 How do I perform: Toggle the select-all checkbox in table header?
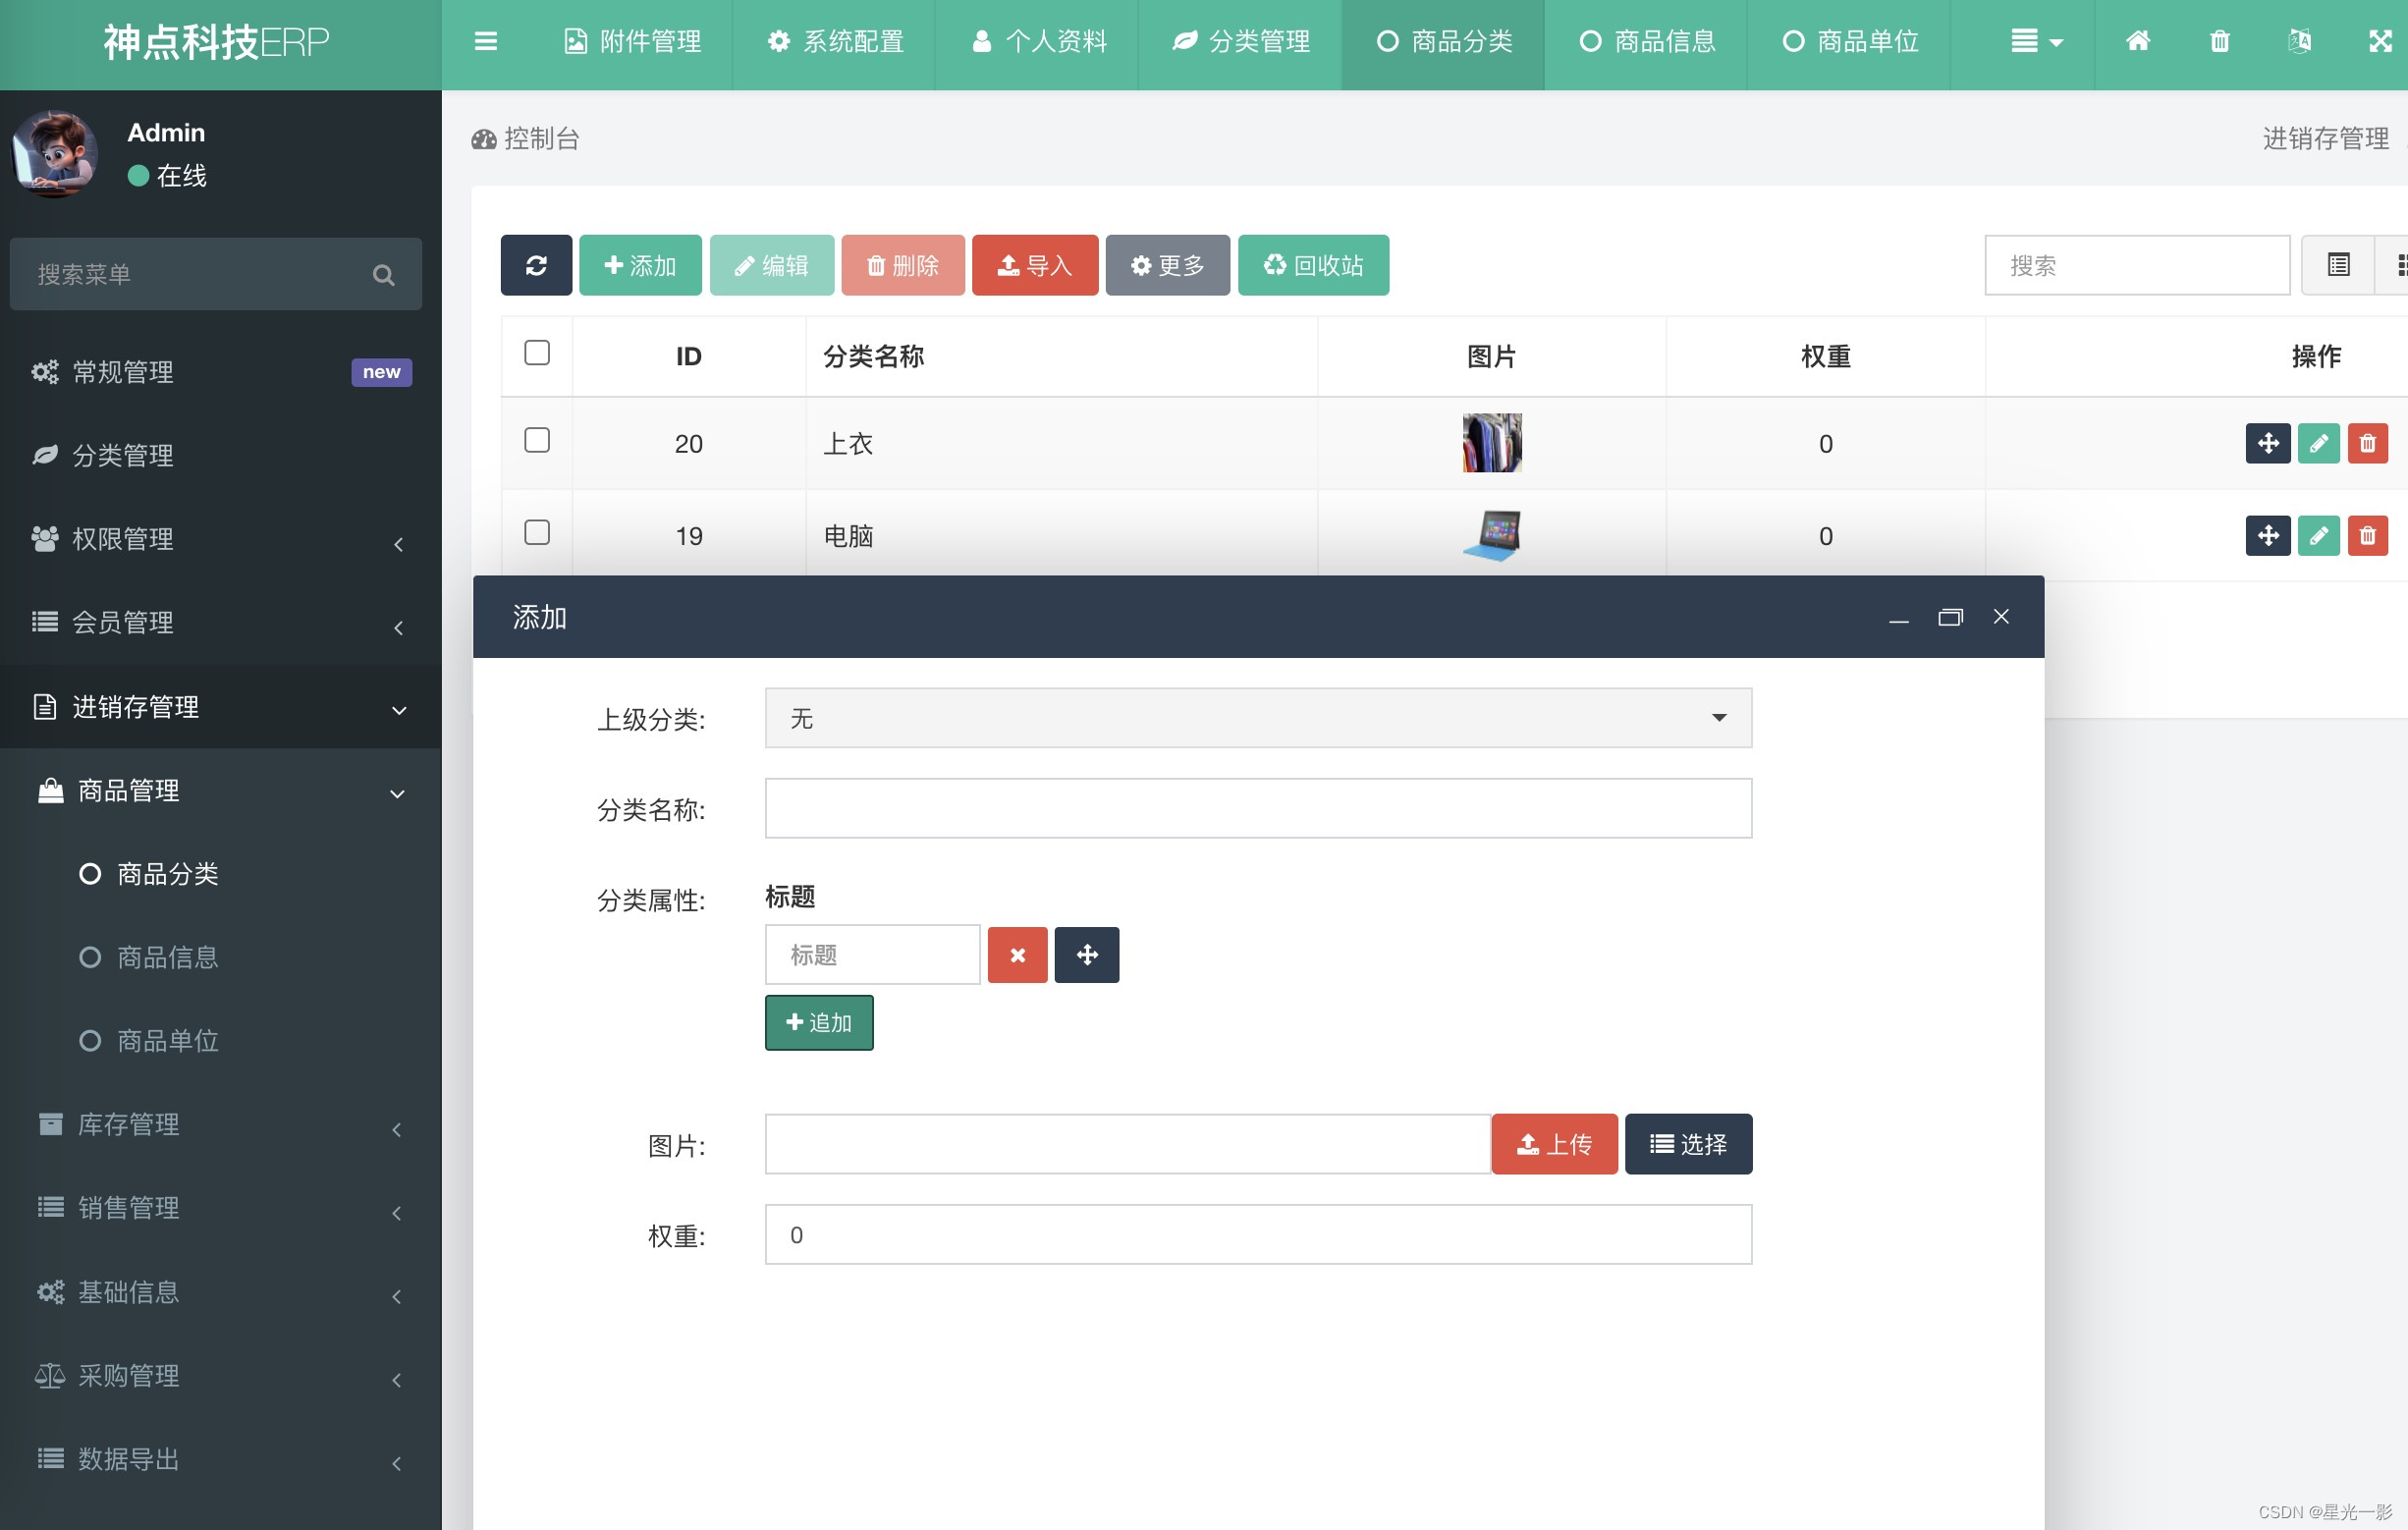(x=537, y=353)
